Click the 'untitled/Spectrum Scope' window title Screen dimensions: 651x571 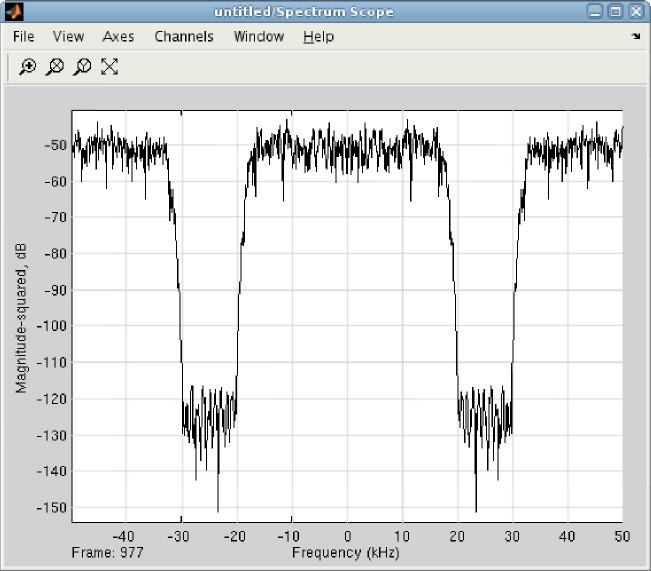pyautogui.click(x=304, y=12)
